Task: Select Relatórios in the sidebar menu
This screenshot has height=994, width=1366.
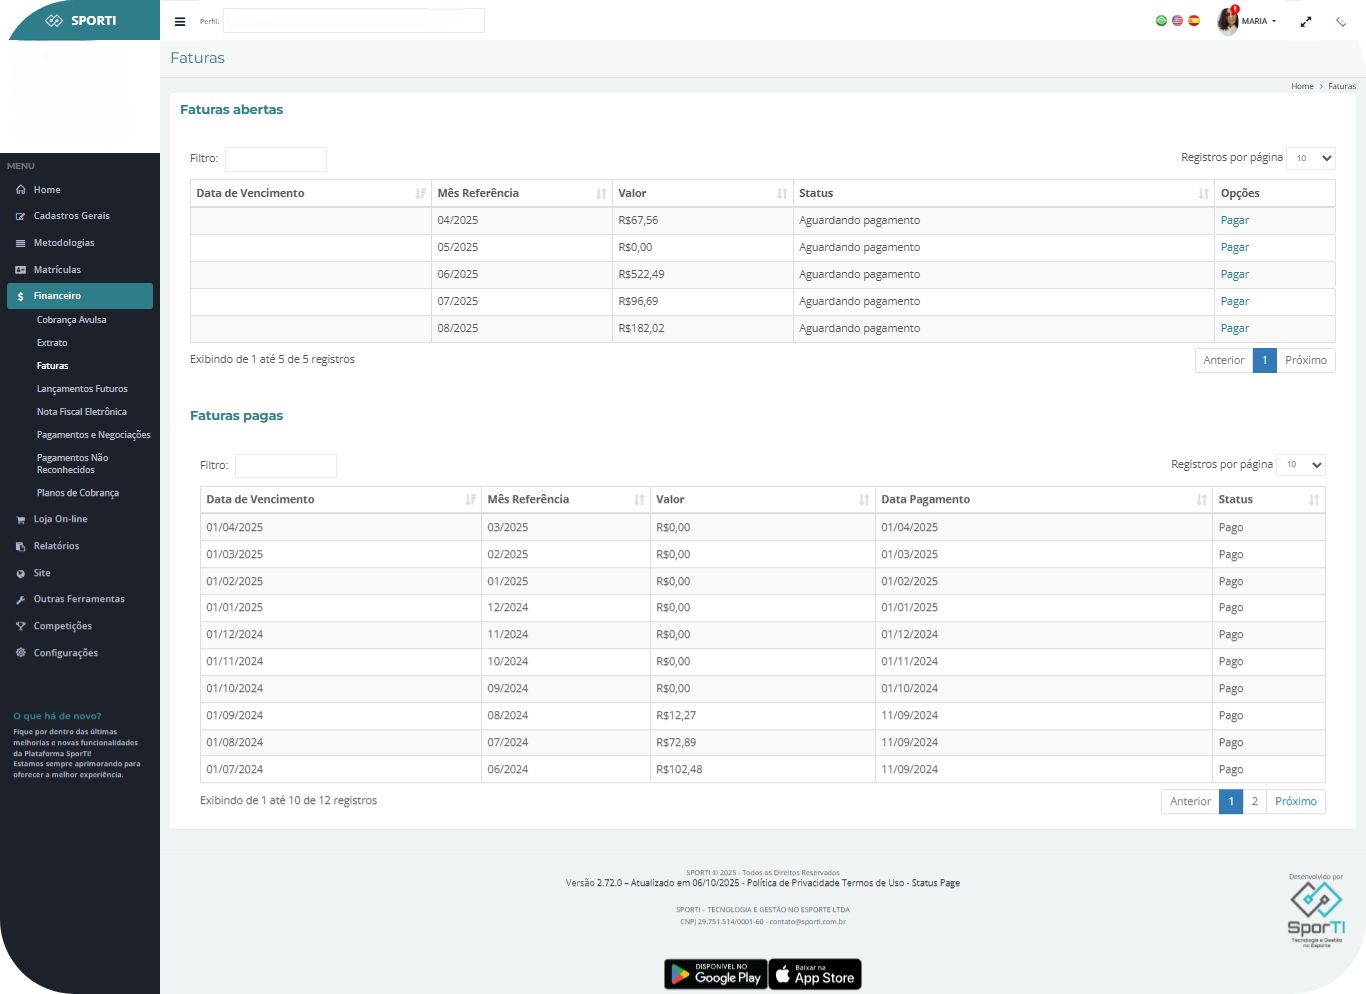Action: tap(56, 546)
